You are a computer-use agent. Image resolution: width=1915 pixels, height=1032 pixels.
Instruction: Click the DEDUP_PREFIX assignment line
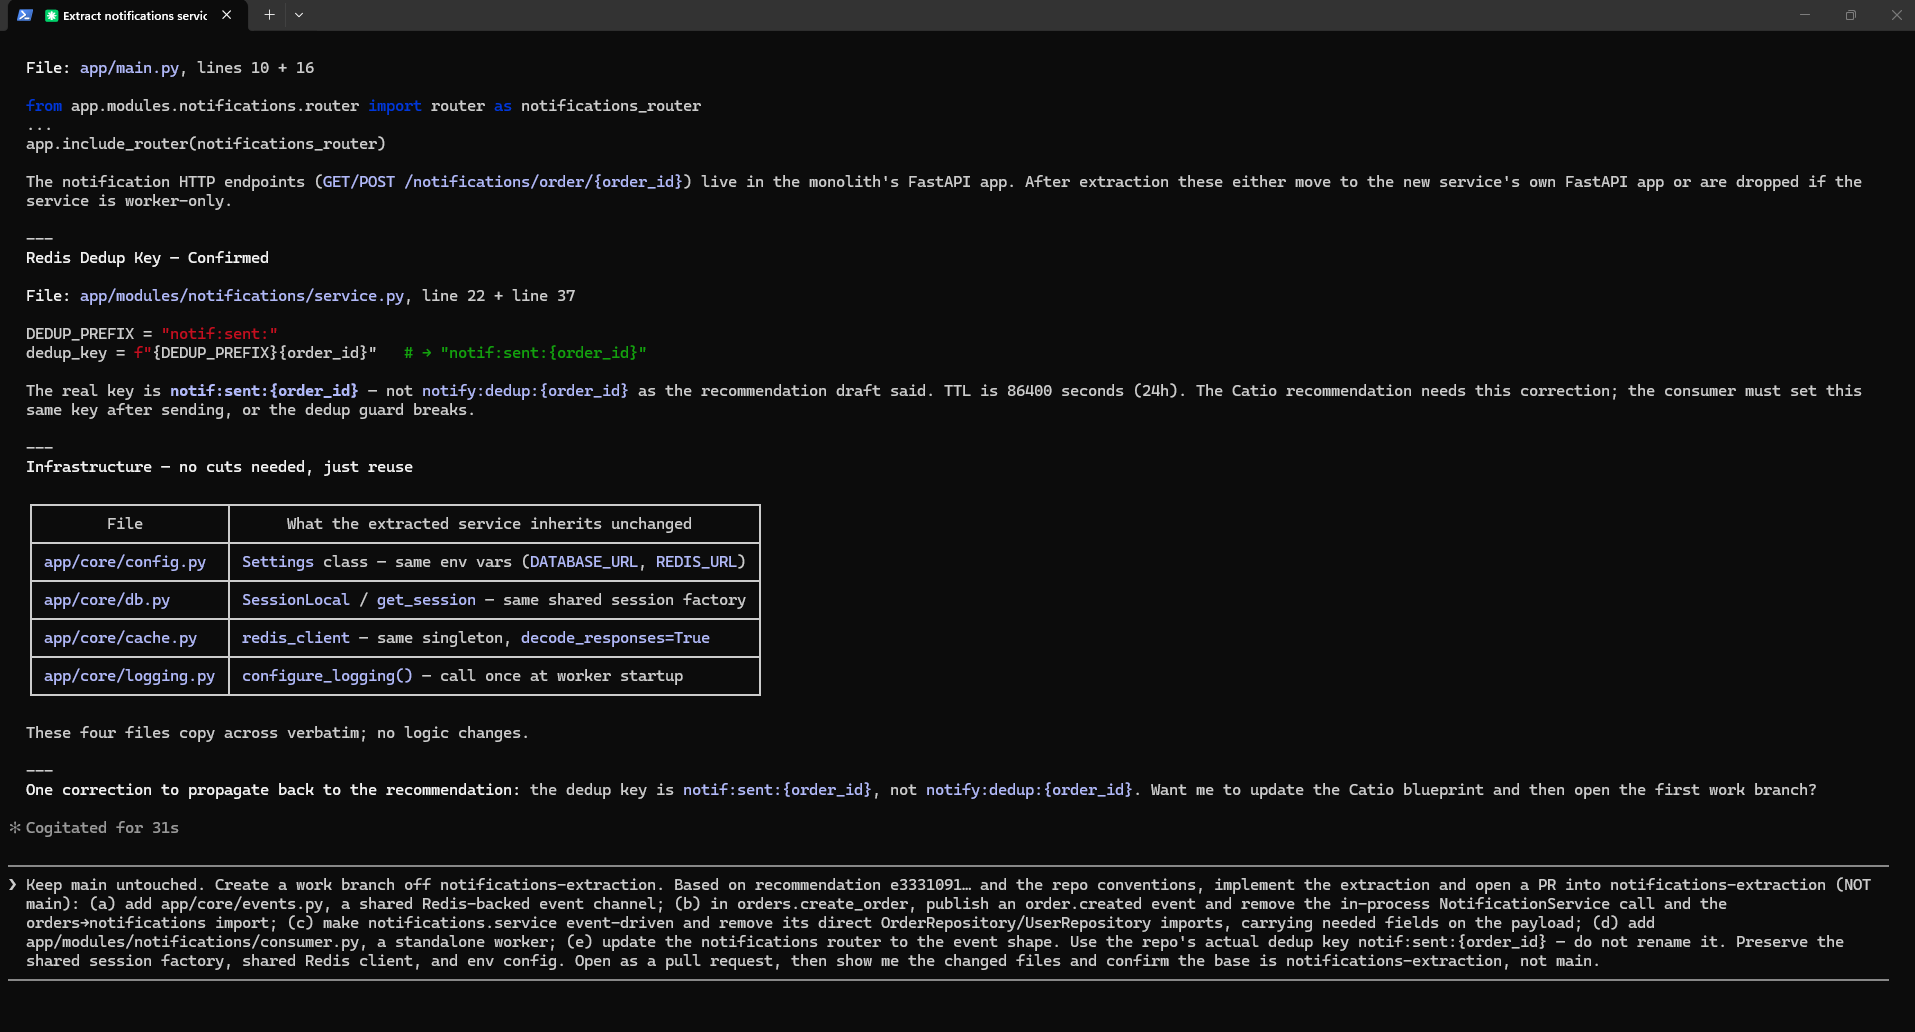[152, 334]
